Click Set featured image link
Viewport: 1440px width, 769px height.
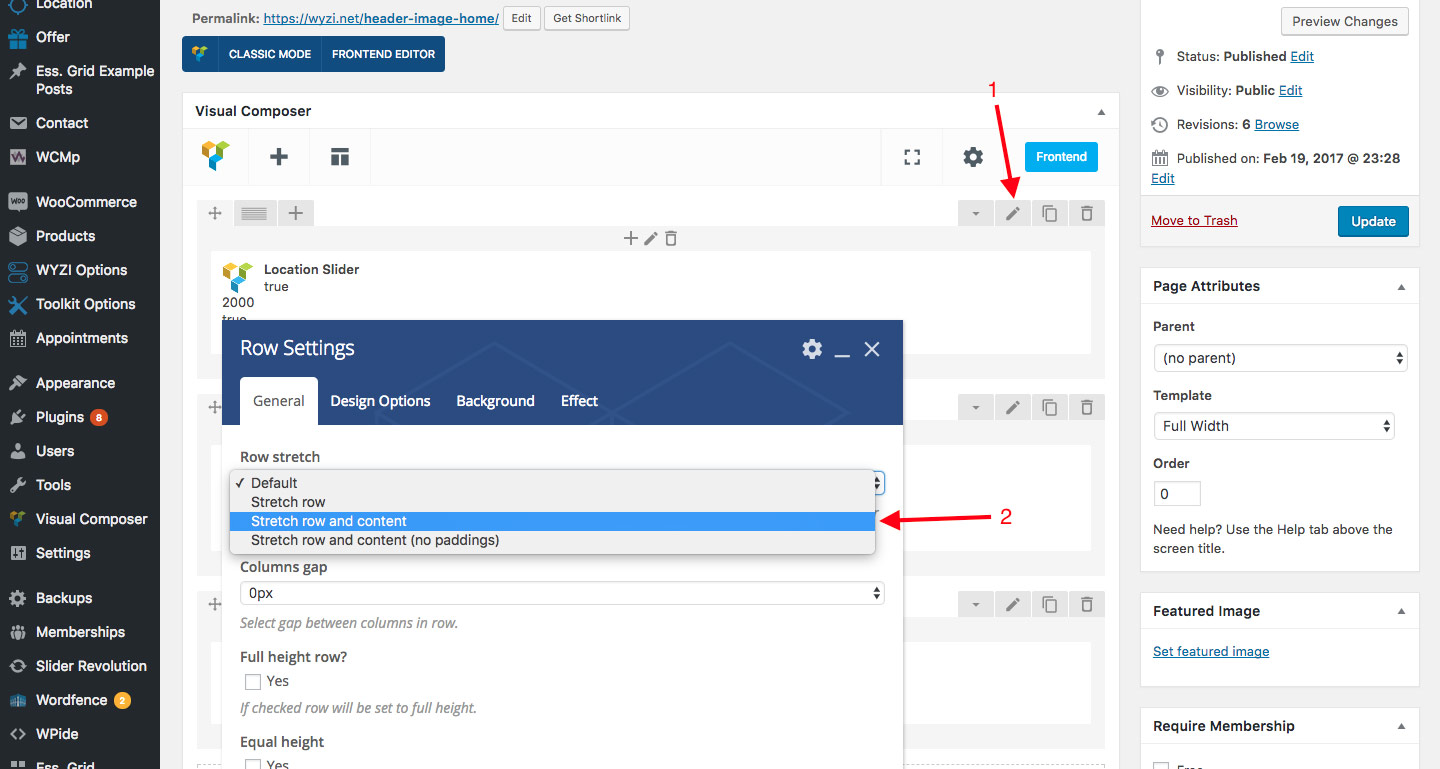click(x=1211, y=652)
